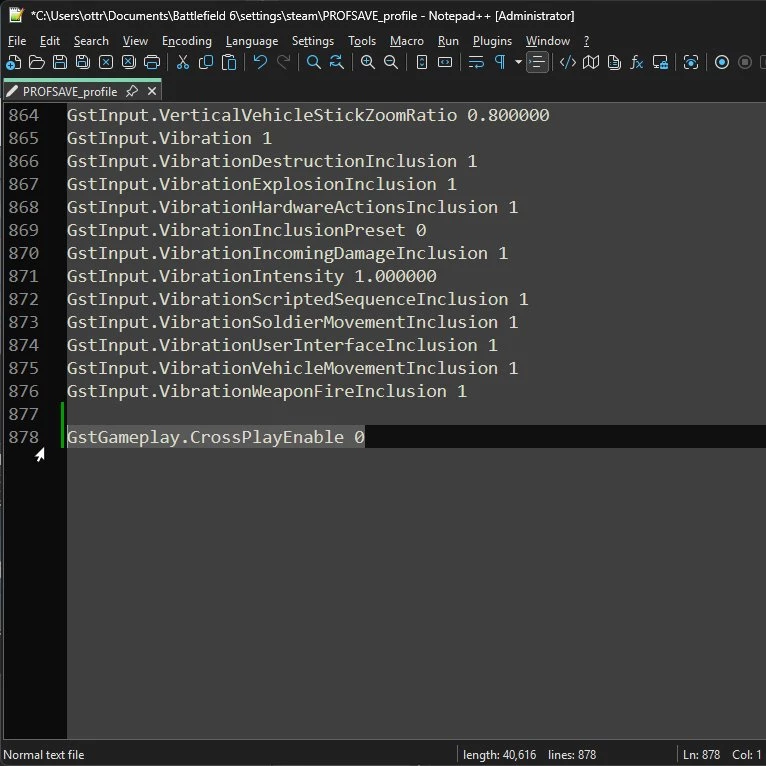
Task: Click the Undo arrow icon
Action: [x=260, y=62]
